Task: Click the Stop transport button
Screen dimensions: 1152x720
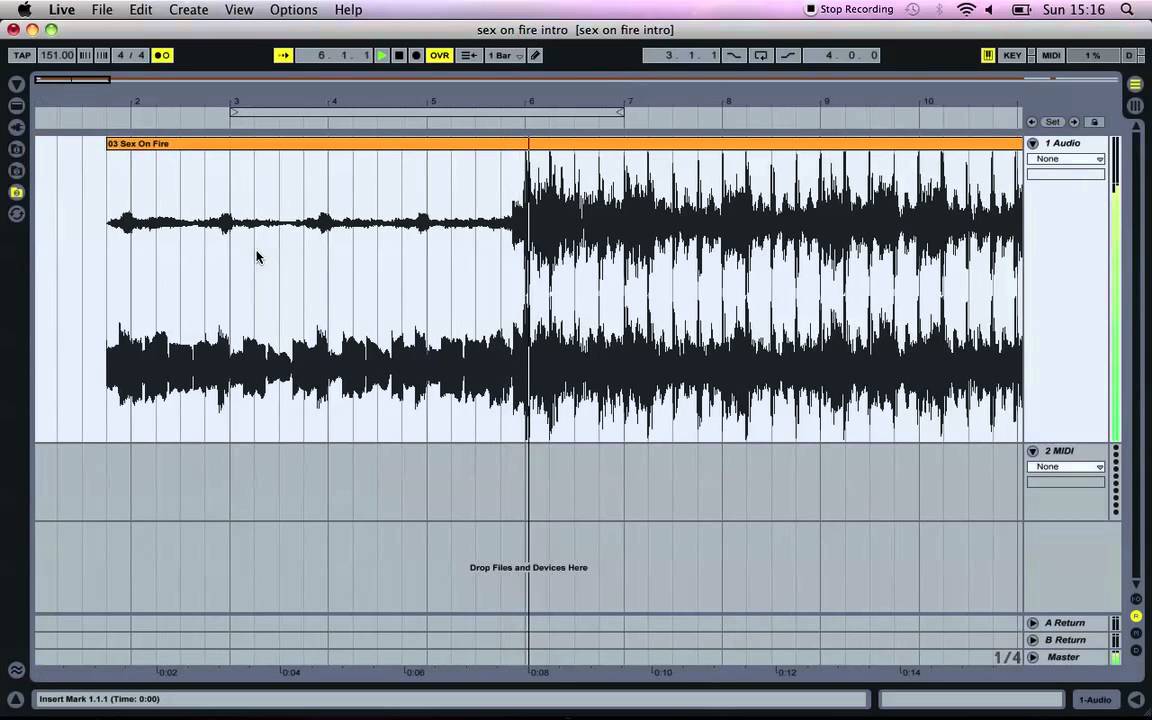Action: (x=399, y=55)
